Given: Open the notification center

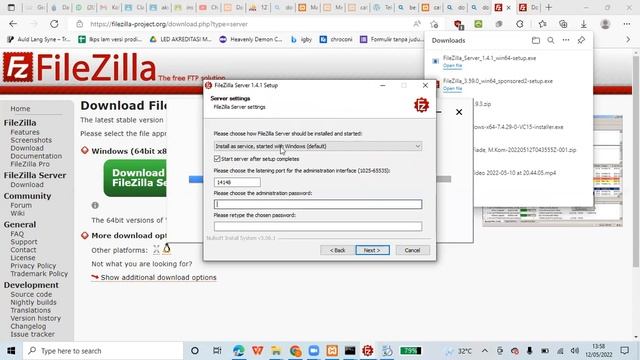Looking at the screenshot, I should (624, 351).
